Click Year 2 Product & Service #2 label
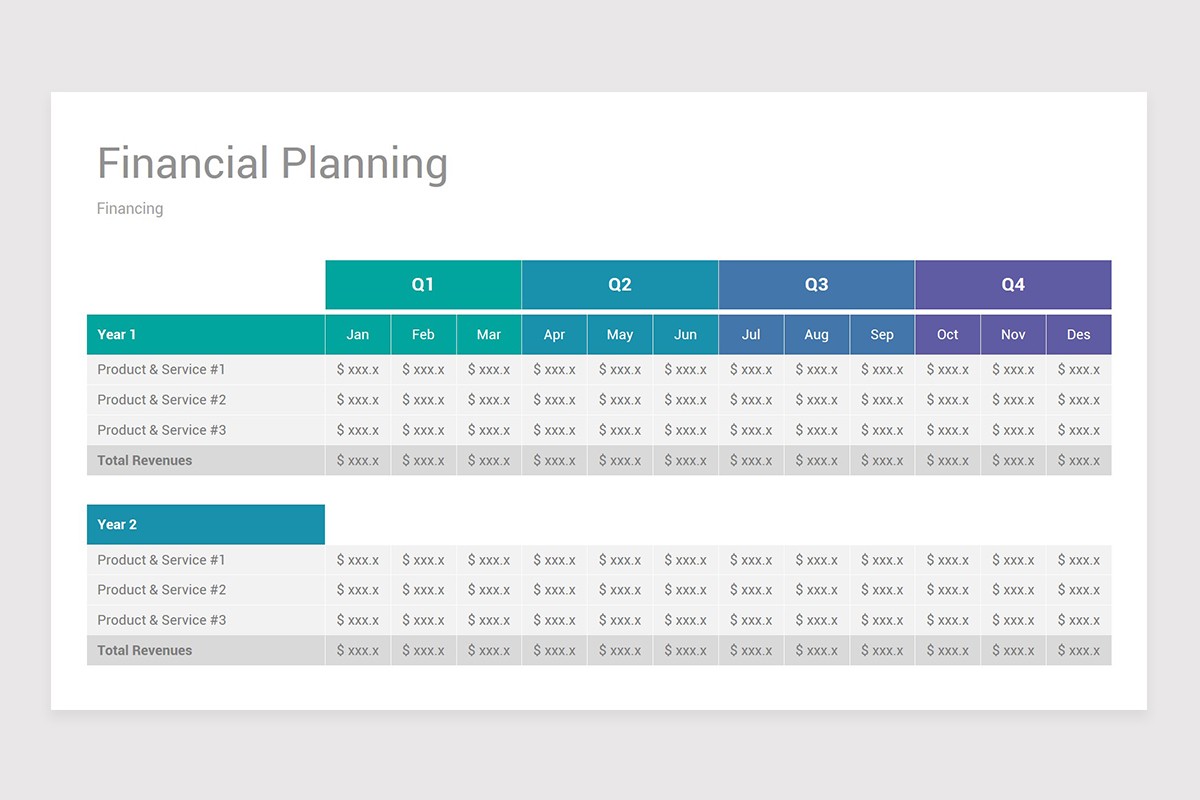Screen dimensions: 1200x800 coord(162,590)
